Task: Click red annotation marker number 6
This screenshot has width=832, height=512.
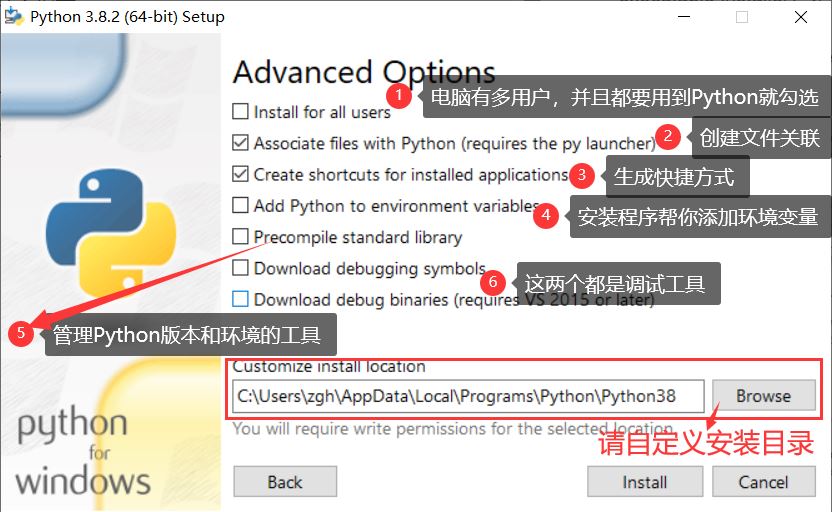Action: pos(493,282)
